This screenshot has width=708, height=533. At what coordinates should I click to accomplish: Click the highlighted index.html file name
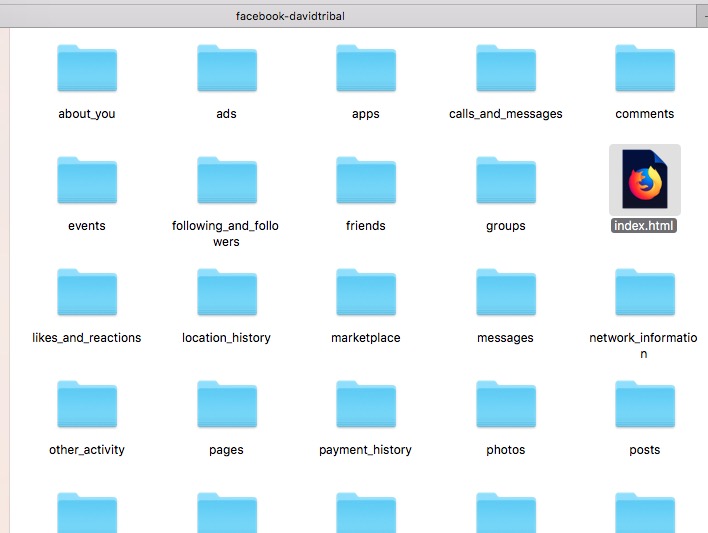644,226
